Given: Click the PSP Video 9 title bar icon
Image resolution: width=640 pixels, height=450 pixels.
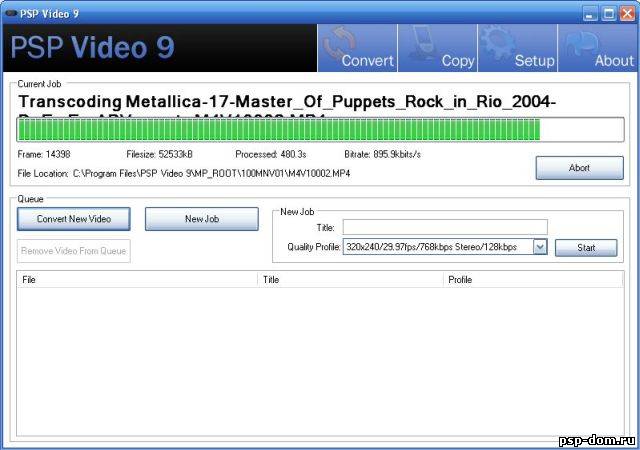Looking at the screenshot, I should click(11, 12).
